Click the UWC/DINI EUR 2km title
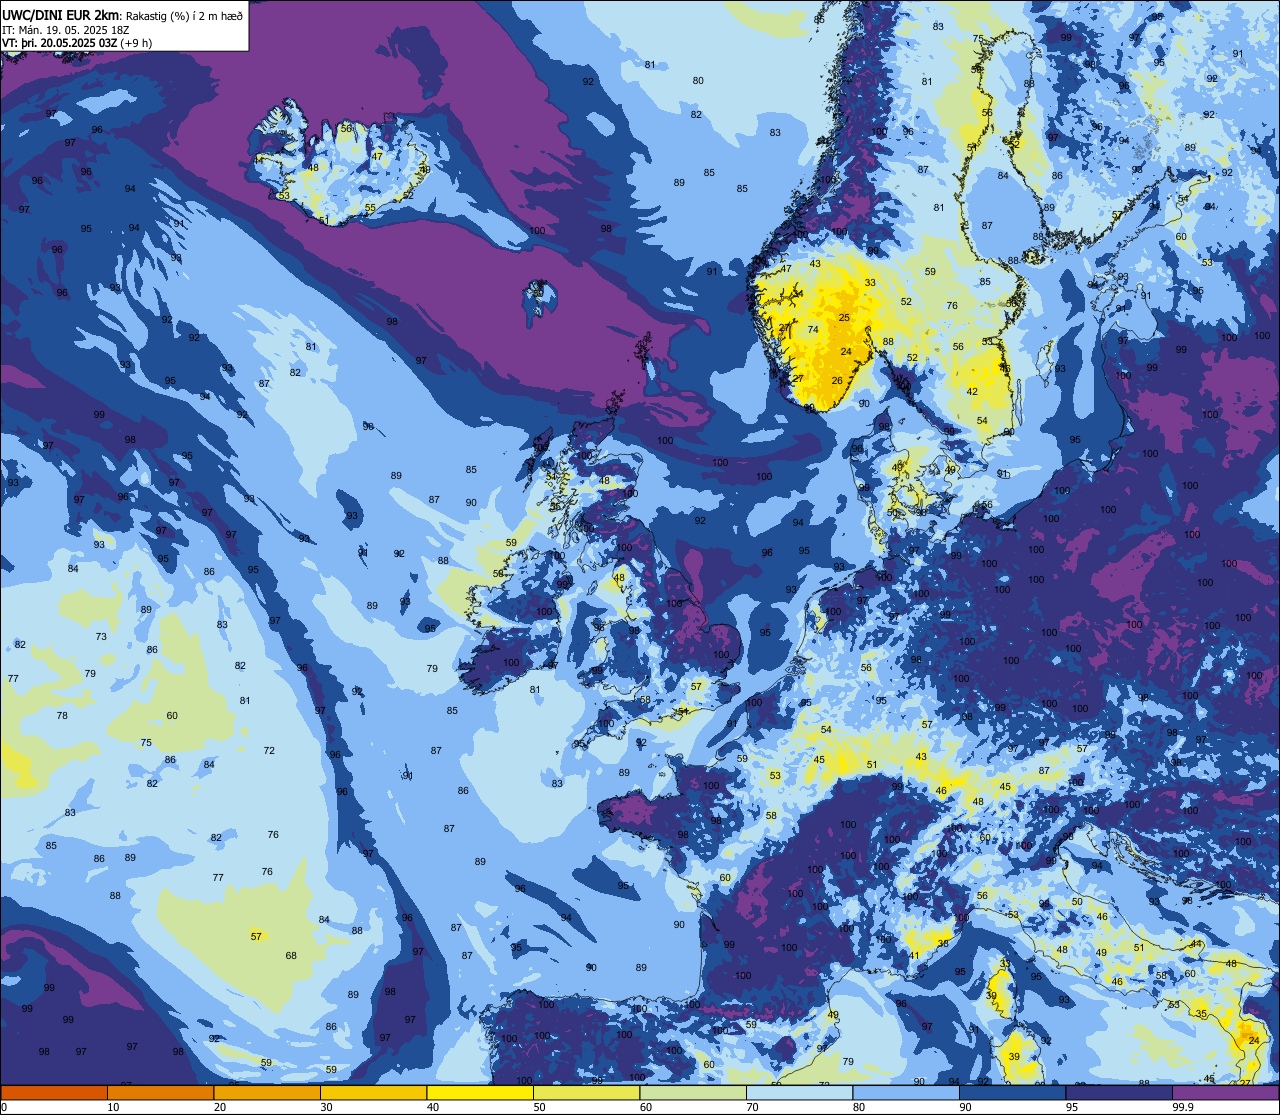Image resolution: width=1280 pixels, height=1115 pixels. coord(62,15)
